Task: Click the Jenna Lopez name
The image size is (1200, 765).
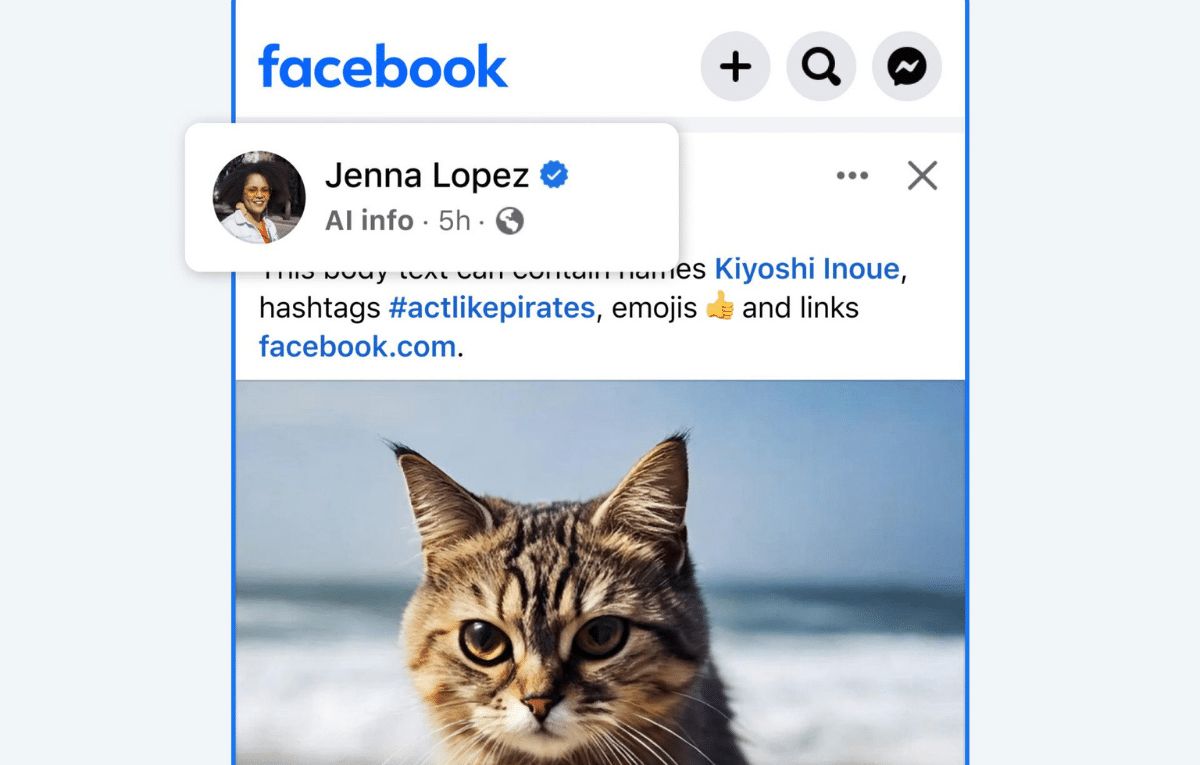Action: point(427,176)
